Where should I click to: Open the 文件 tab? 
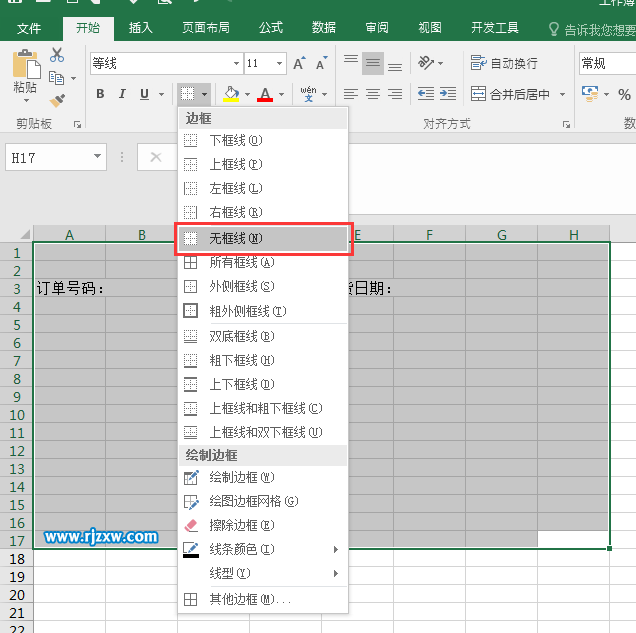(29, 28)
